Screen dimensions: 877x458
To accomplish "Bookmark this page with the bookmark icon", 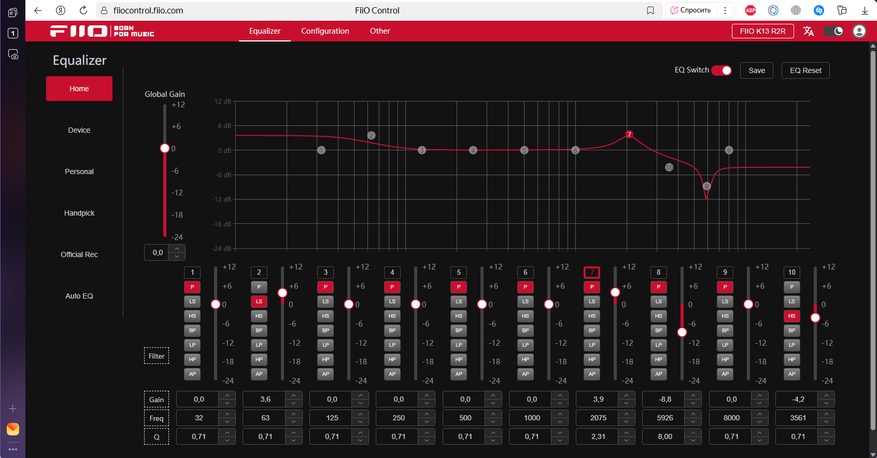I will (x=651, y=10).
